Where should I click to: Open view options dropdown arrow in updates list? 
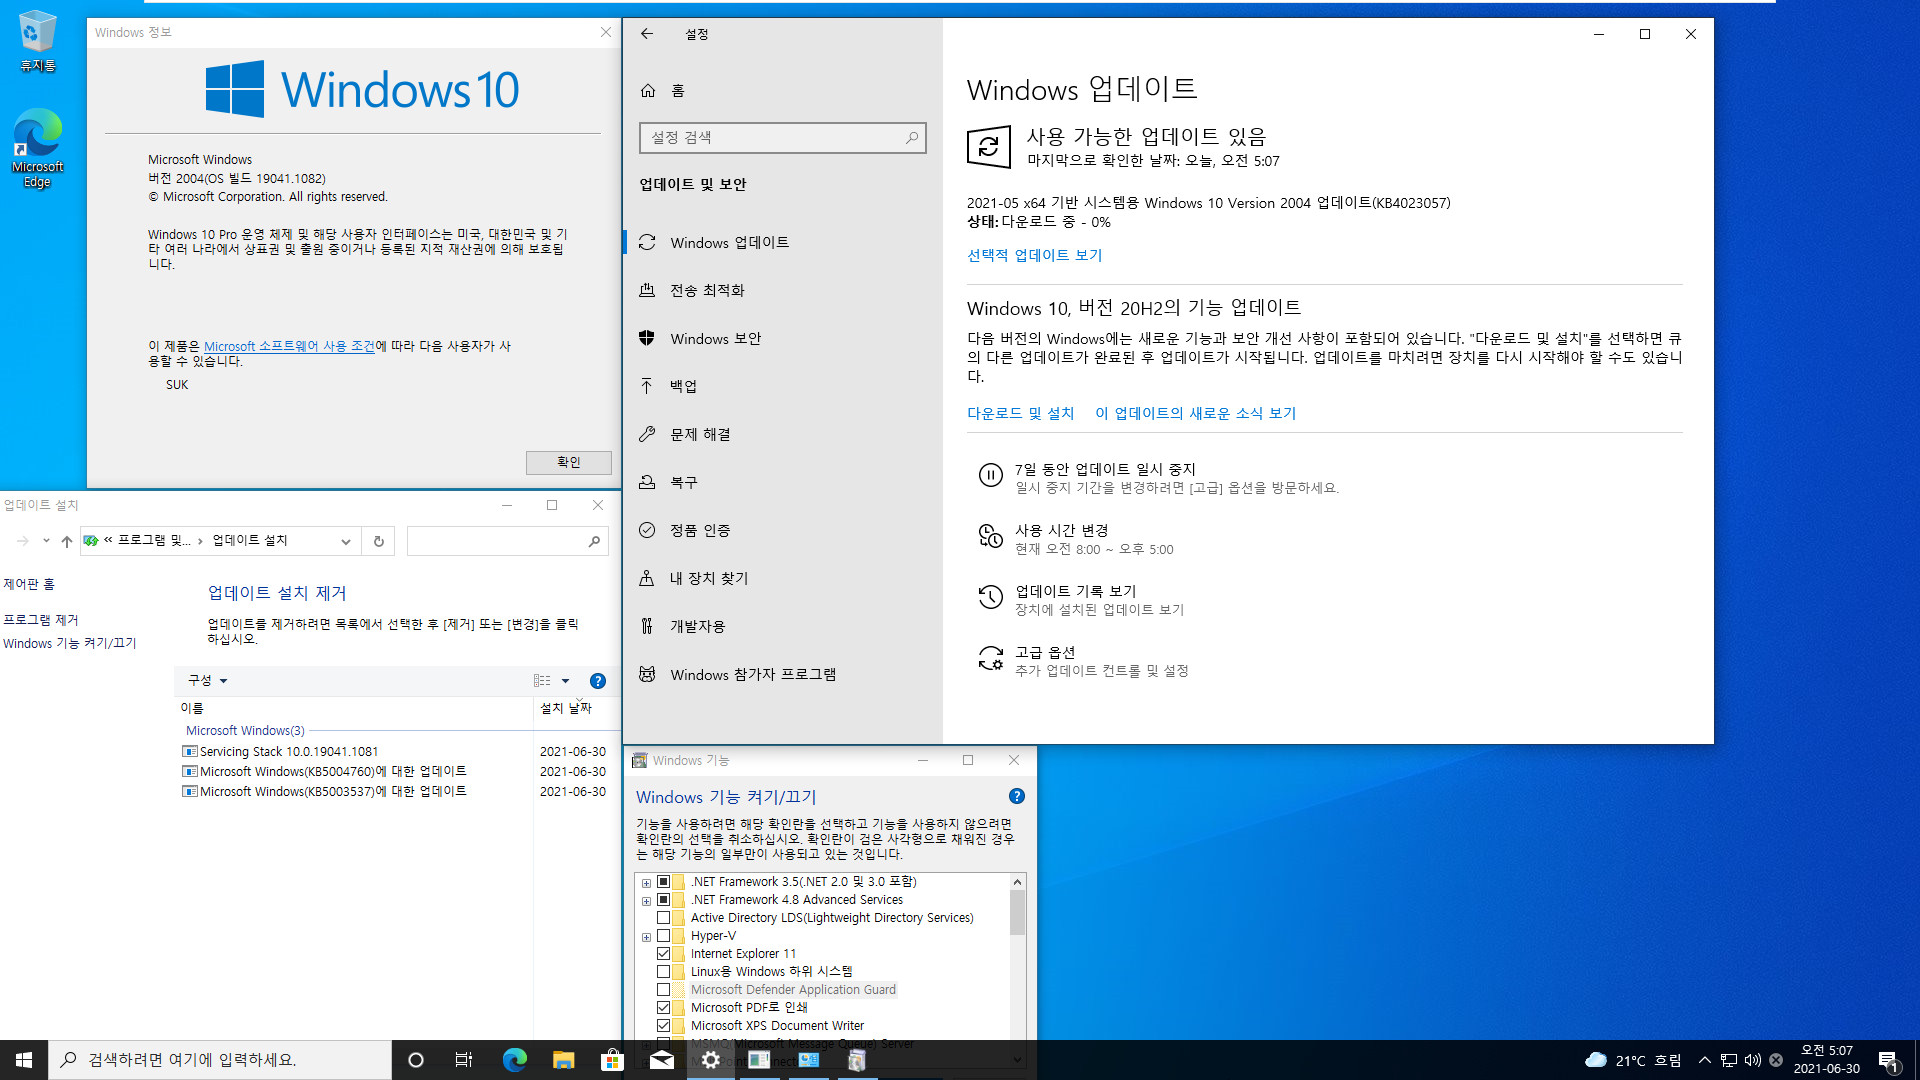pos(565,681)
